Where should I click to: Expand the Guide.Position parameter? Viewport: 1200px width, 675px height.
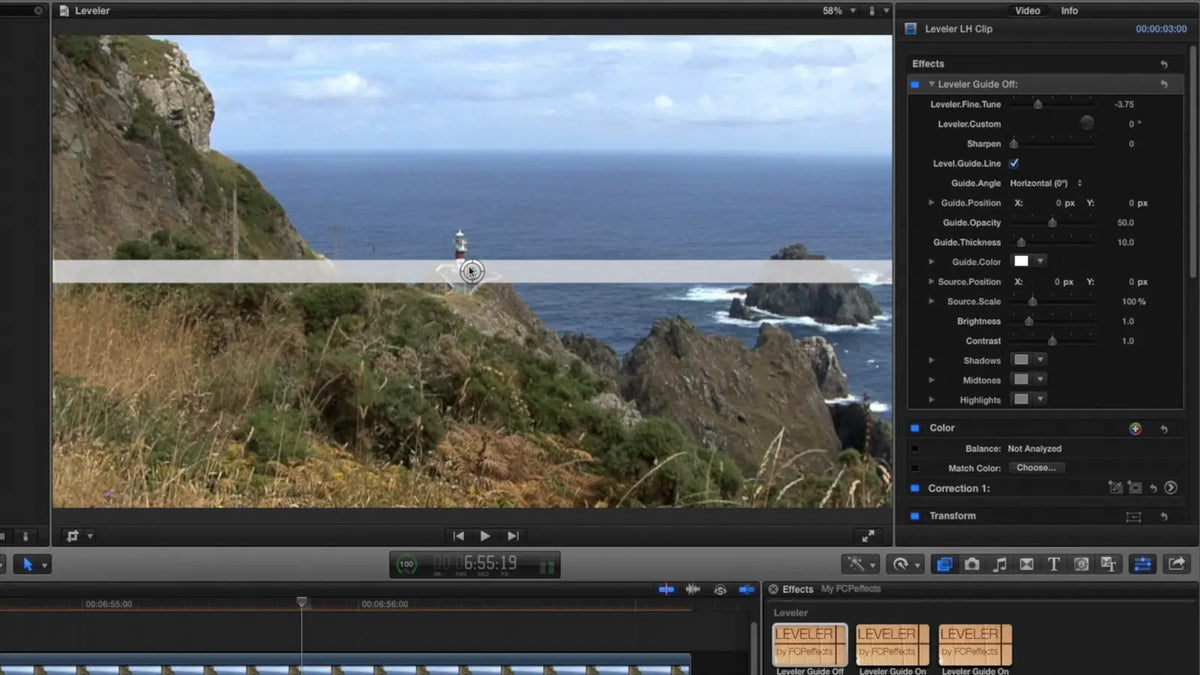click(x=932, y=203)
